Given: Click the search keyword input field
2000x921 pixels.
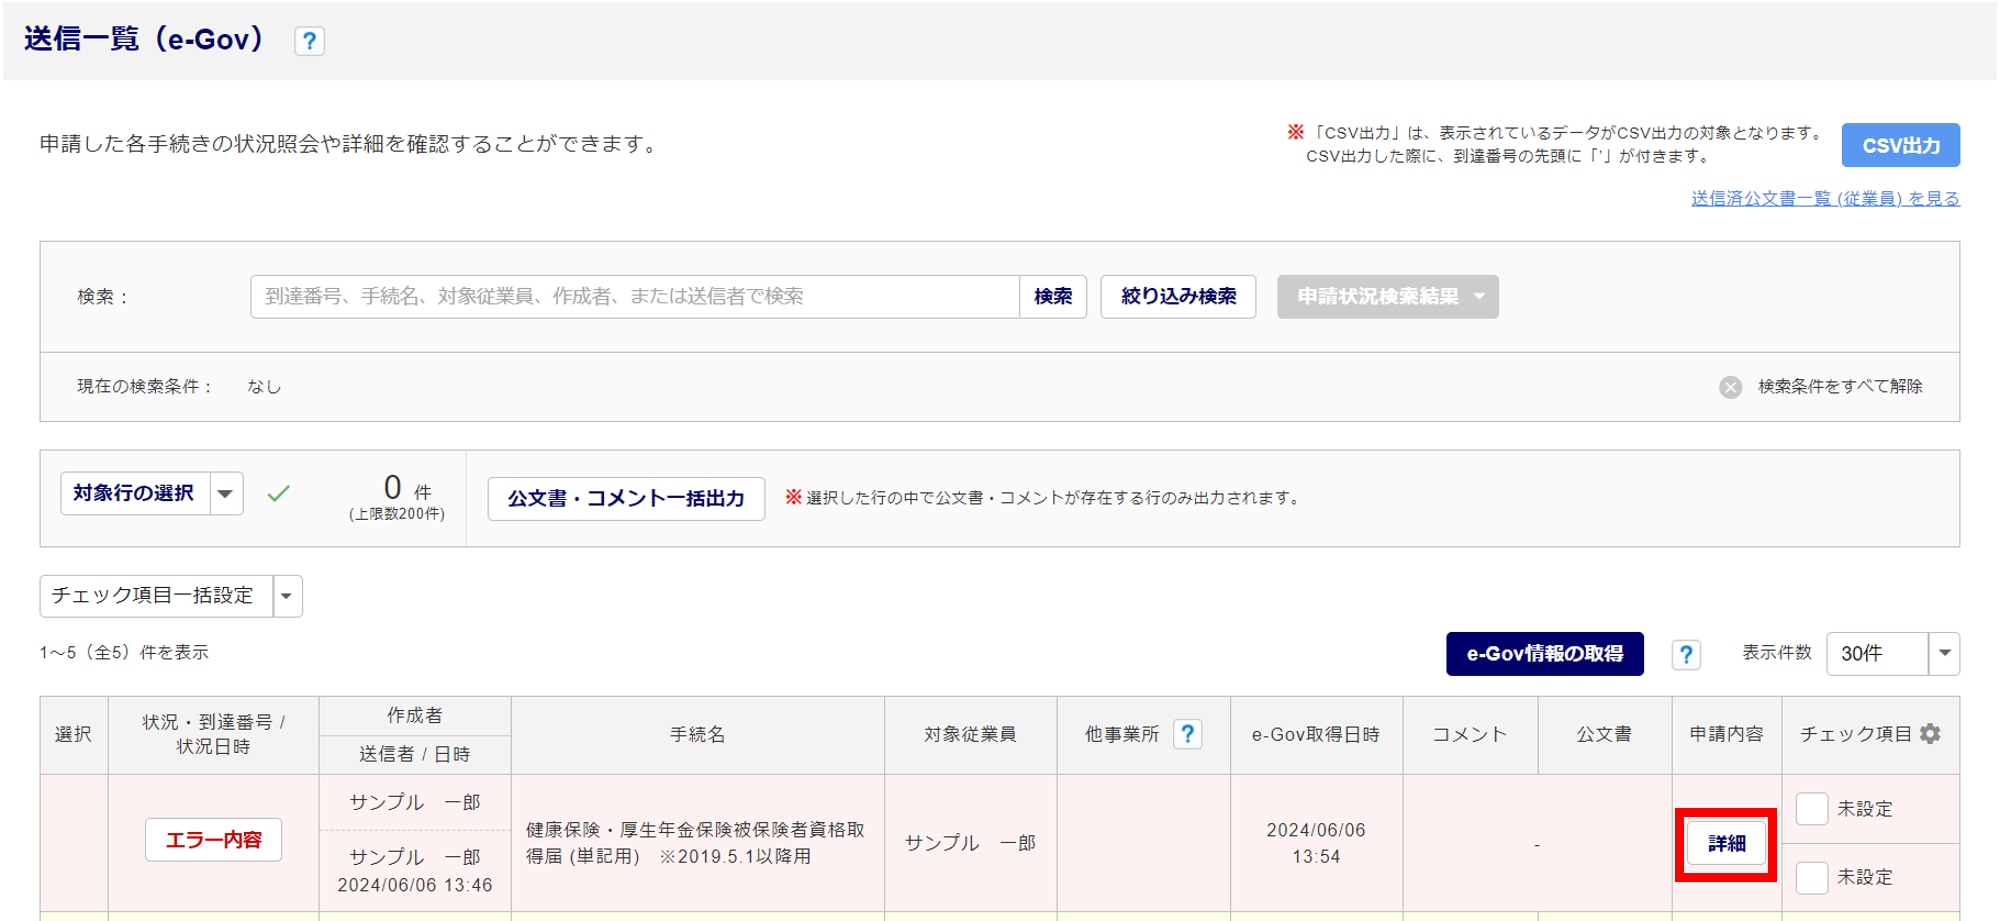Looking at the screenshot, I should pyautogui.click(x=634, y=297).
